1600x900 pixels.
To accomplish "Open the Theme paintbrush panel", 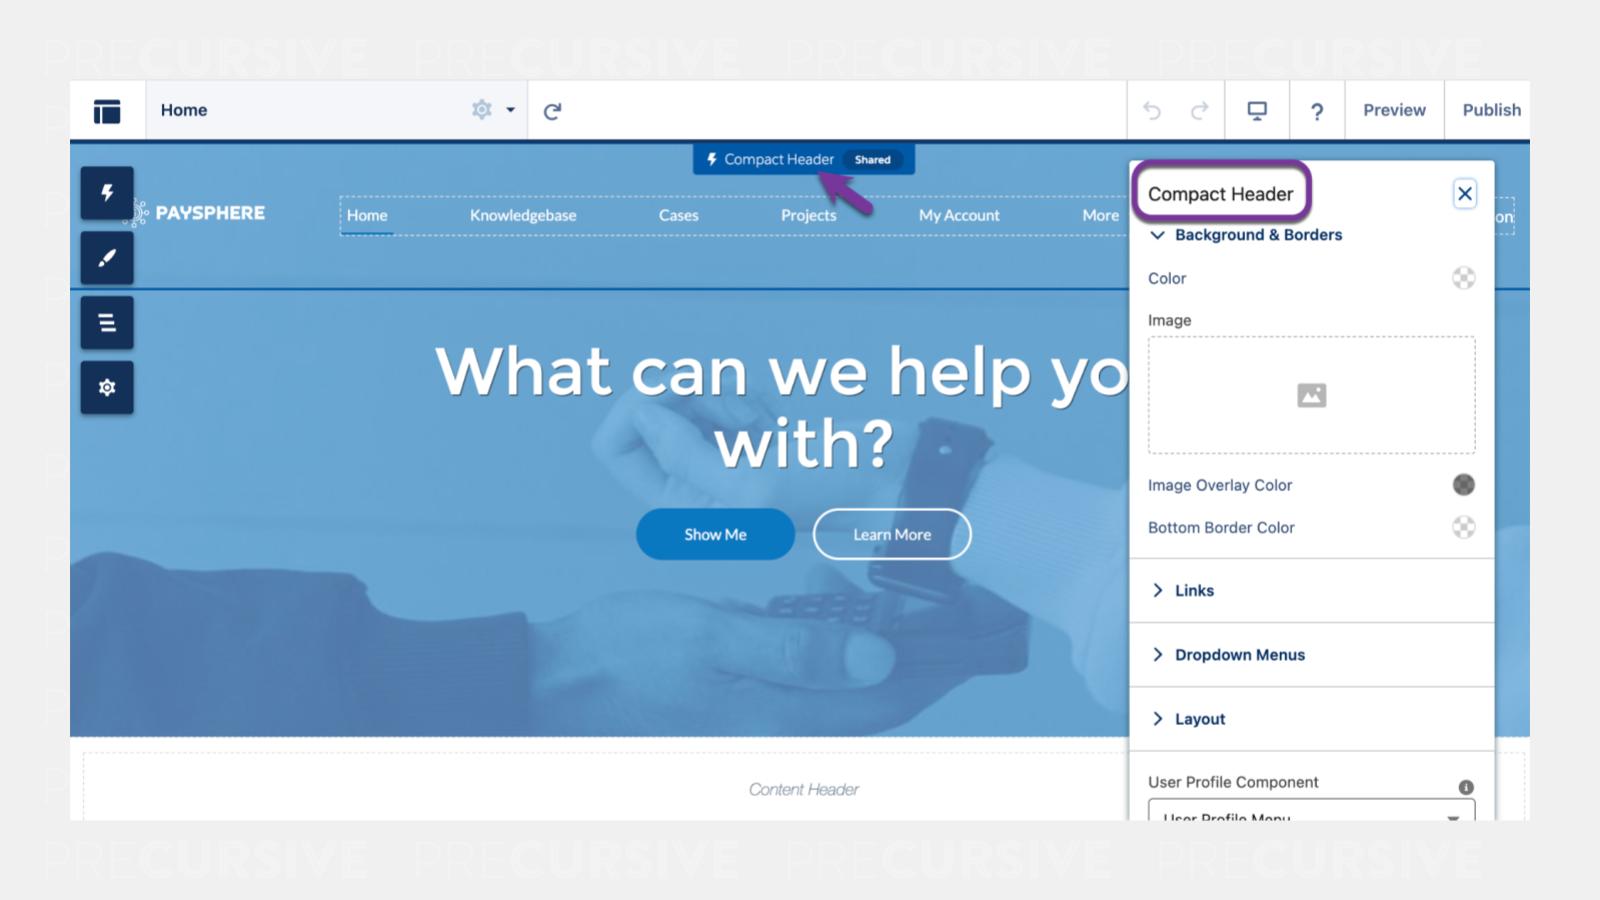I will pyautogui.click(x=107, y=258).
